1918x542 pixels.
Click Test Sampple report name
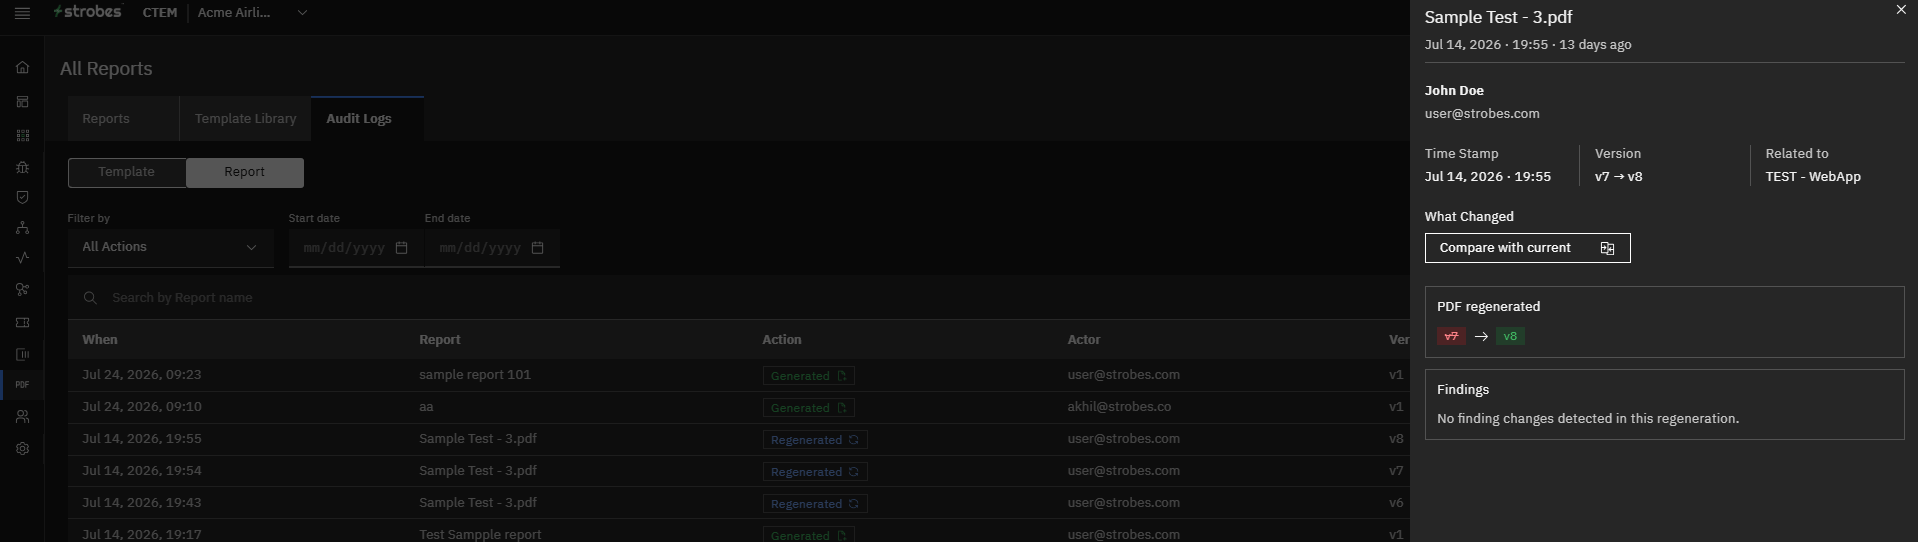[480, 534]
